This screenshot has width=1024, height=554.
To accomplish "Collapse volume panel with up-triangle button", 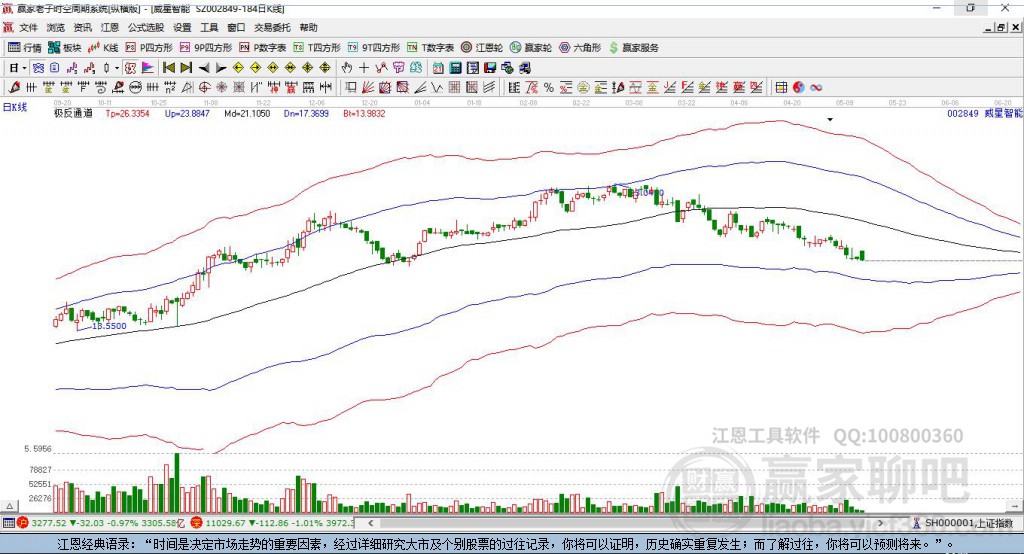I will 9,506.
